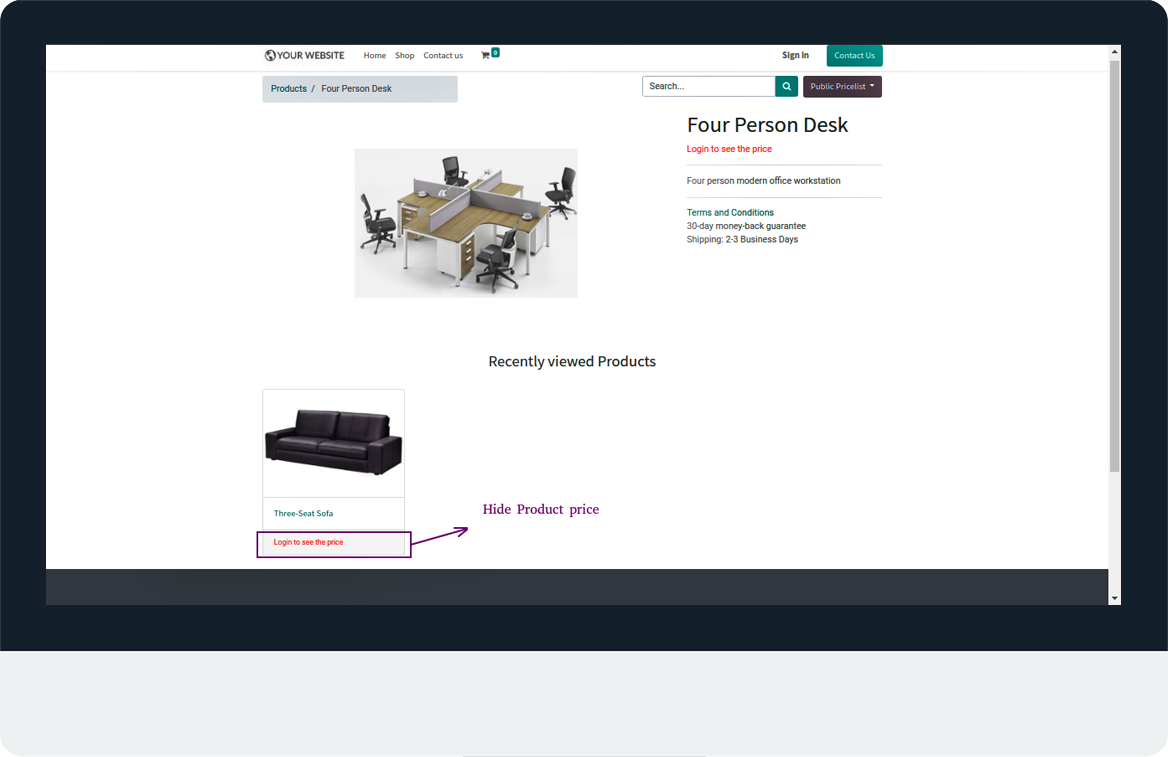1168x757 pixels.
Task: Click the Four Person Desk product image
Action: coord(466,223)
